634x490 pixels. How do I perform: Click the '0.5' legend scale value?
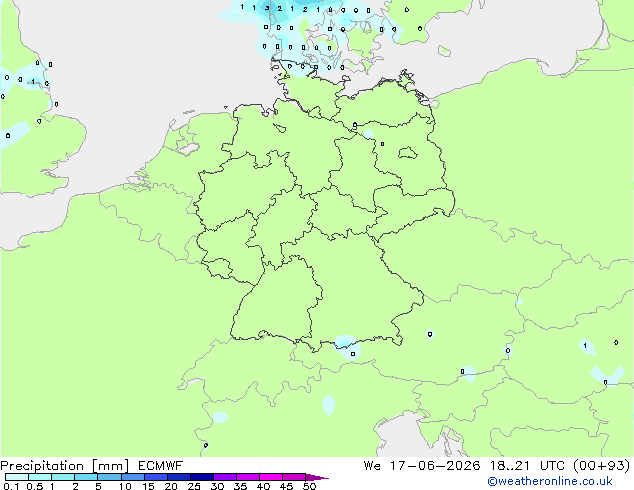[34, 486]
